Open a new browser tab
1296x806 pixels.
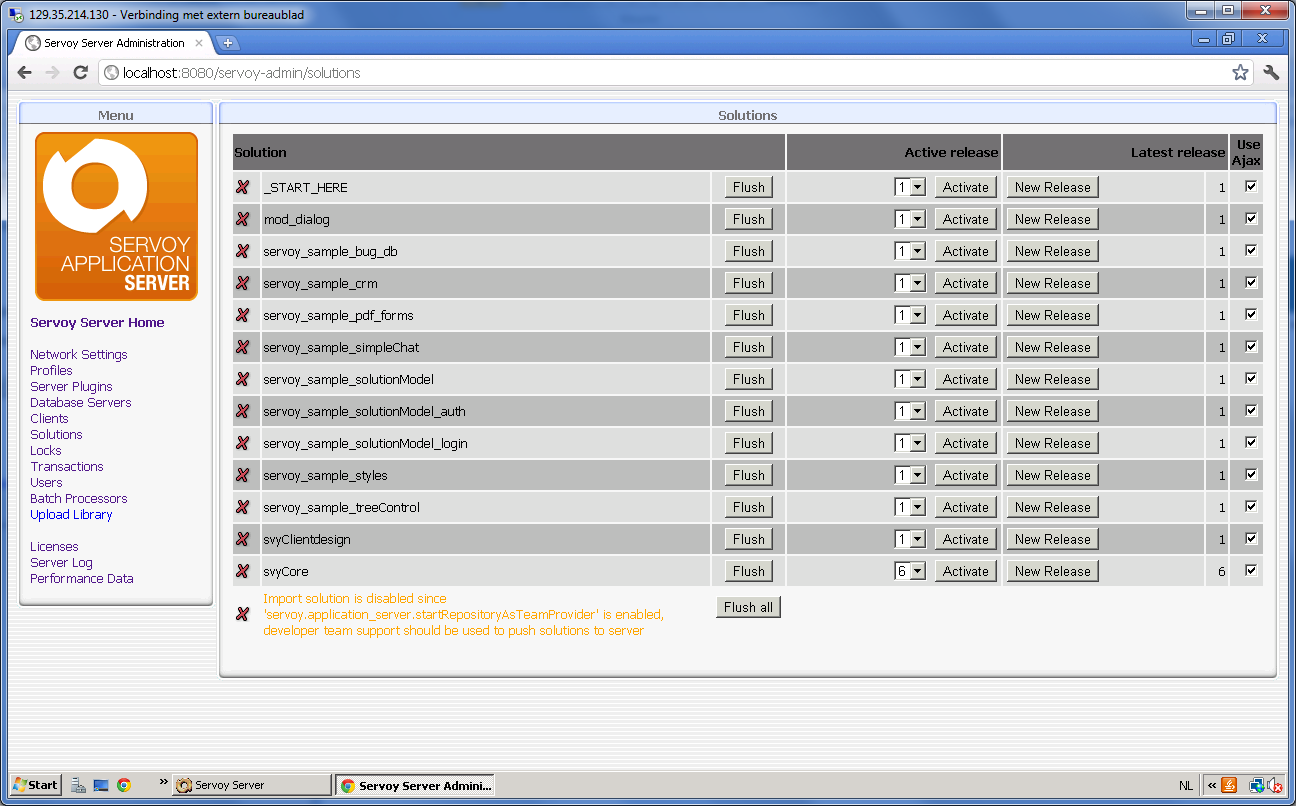click(227, 43)
